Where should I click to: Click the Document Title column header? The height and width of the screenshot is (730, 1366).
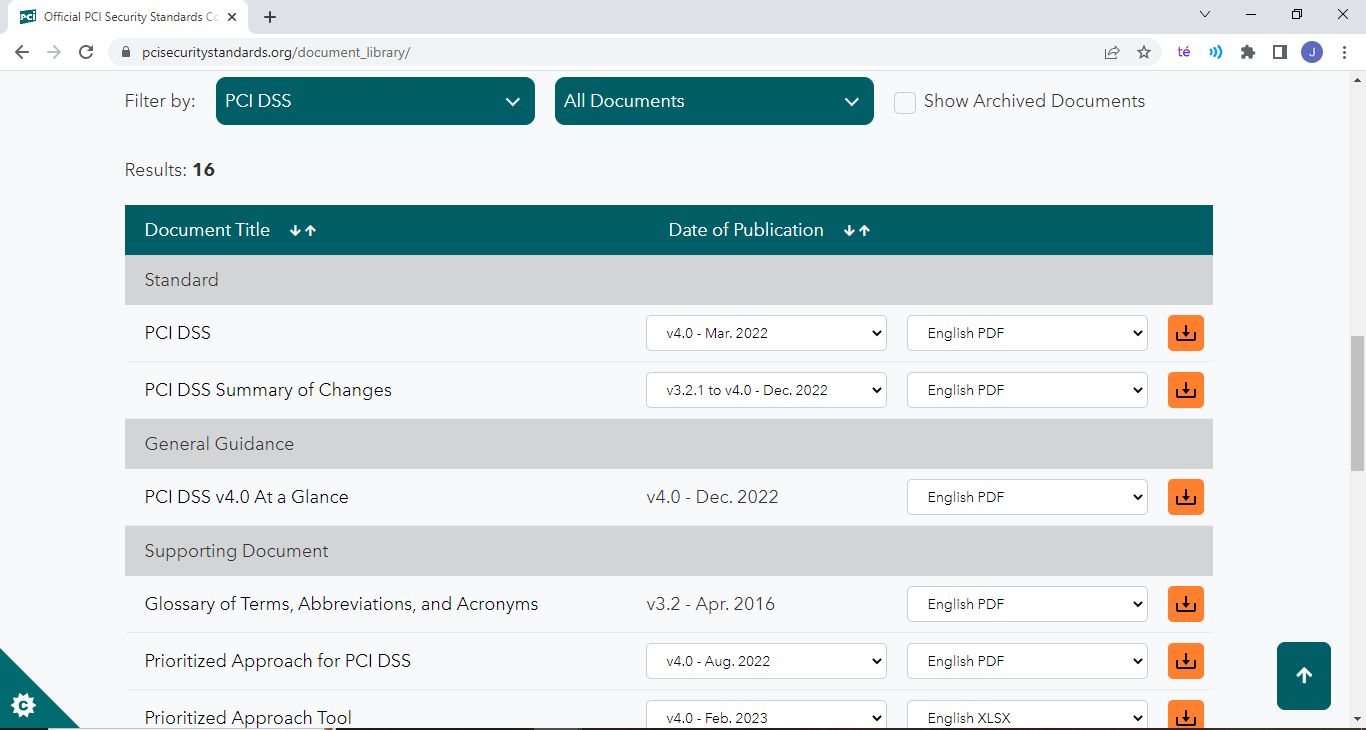point(207,230)
